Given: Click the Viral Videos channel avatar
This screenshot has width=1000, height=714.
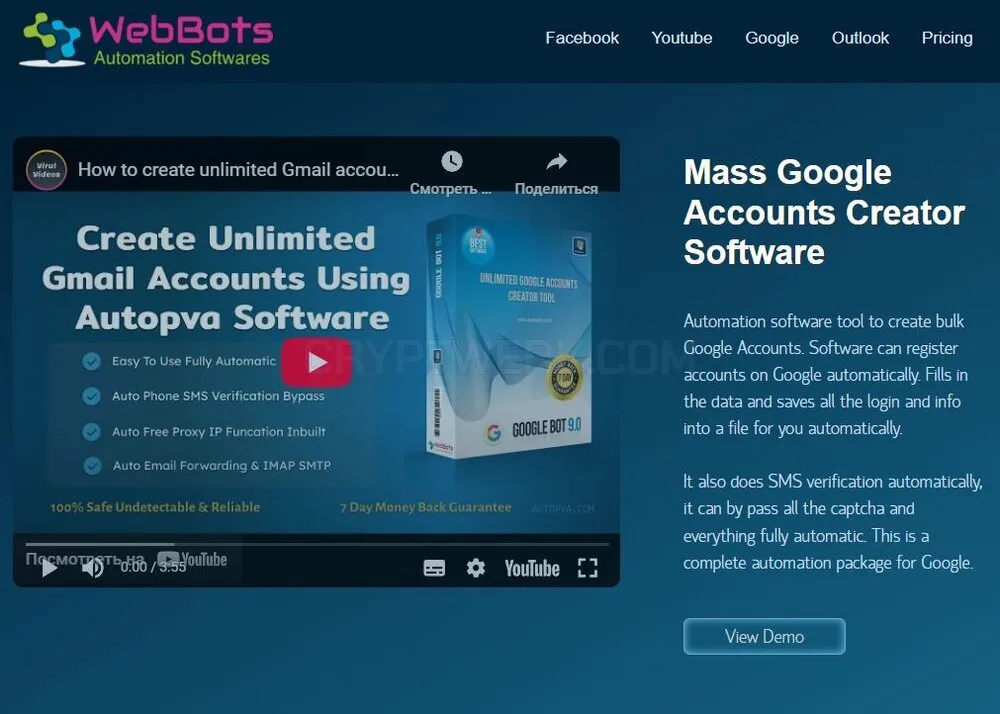Looking at the screenshot, I should click(x=46, y=170).
